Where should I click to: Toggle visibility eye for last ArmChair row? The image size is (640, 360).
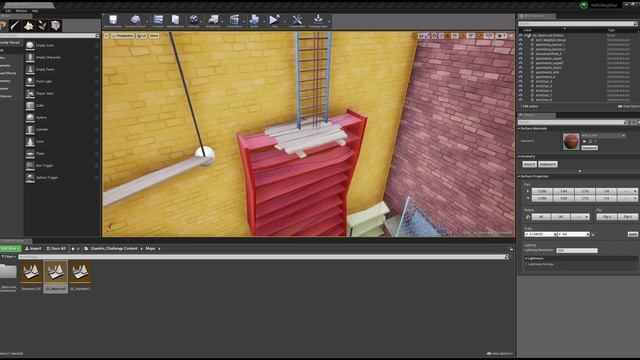[x=520, y=100]
